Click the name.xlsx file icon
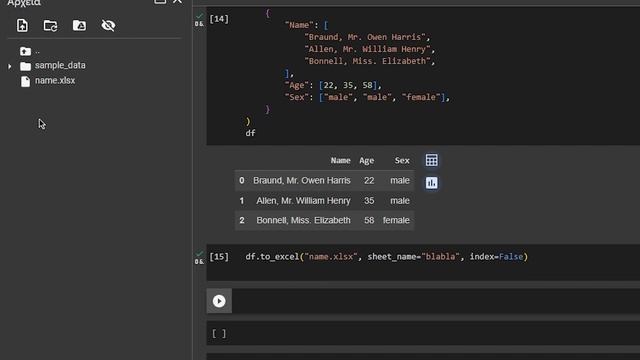This screenshot has height=360, width=640. [x=25, y=81]
